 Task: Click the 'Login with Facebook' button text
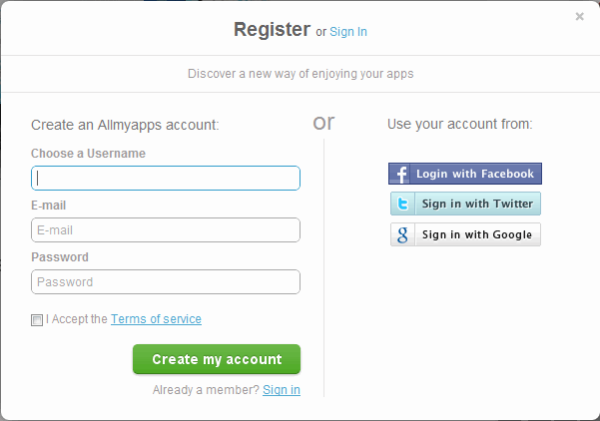(475, 174)
